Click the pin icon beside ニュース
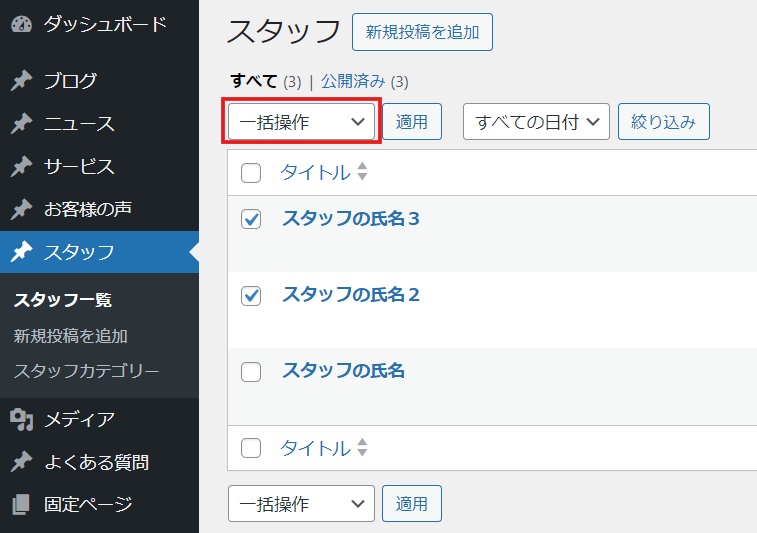 point(21,124)
